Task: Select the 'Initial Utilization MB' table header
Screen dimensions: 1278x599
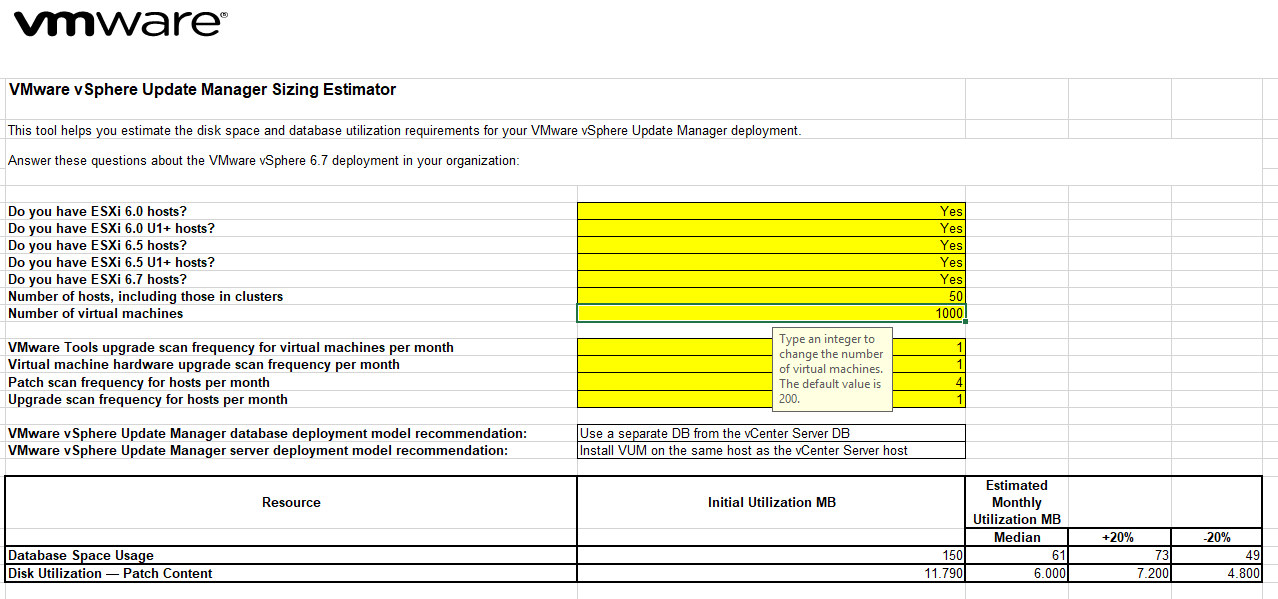Action: [771, 502]
